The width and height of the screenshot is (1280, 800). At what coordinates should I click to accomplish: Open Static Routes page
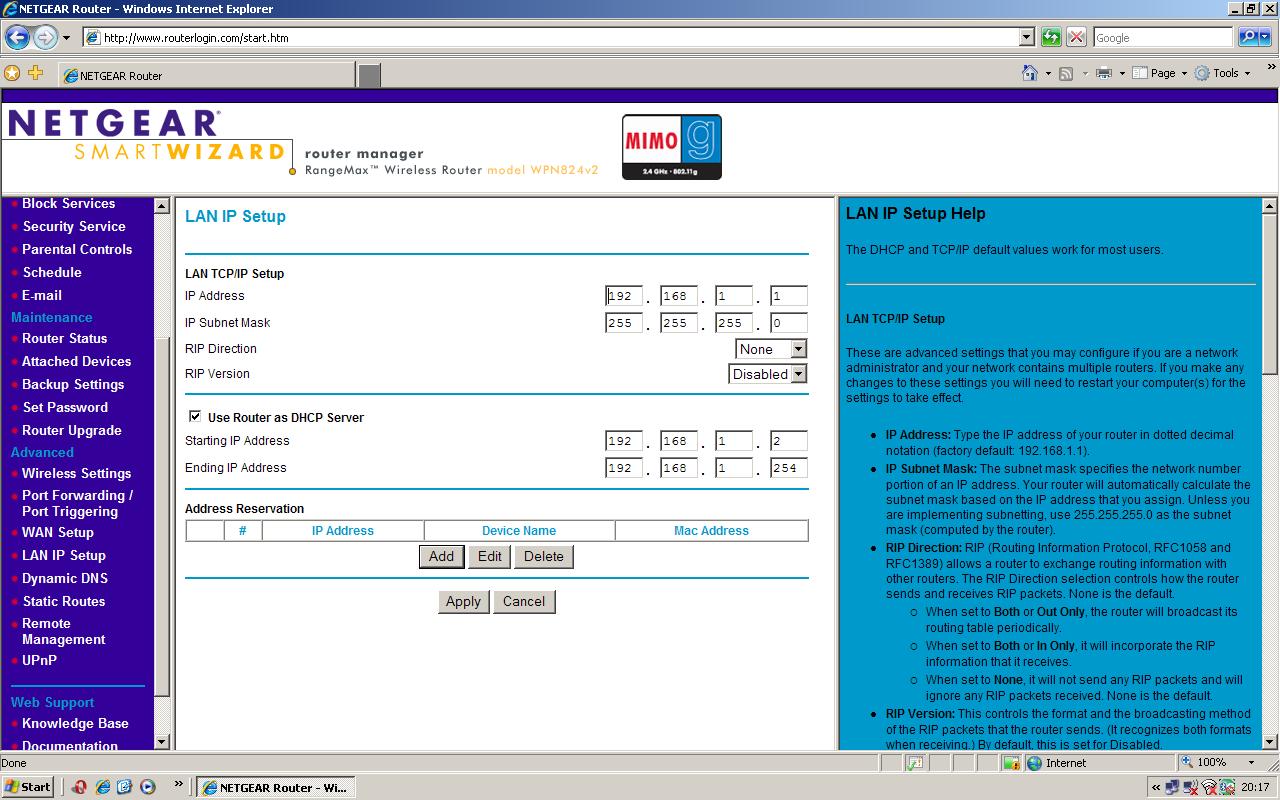point(64,601)
